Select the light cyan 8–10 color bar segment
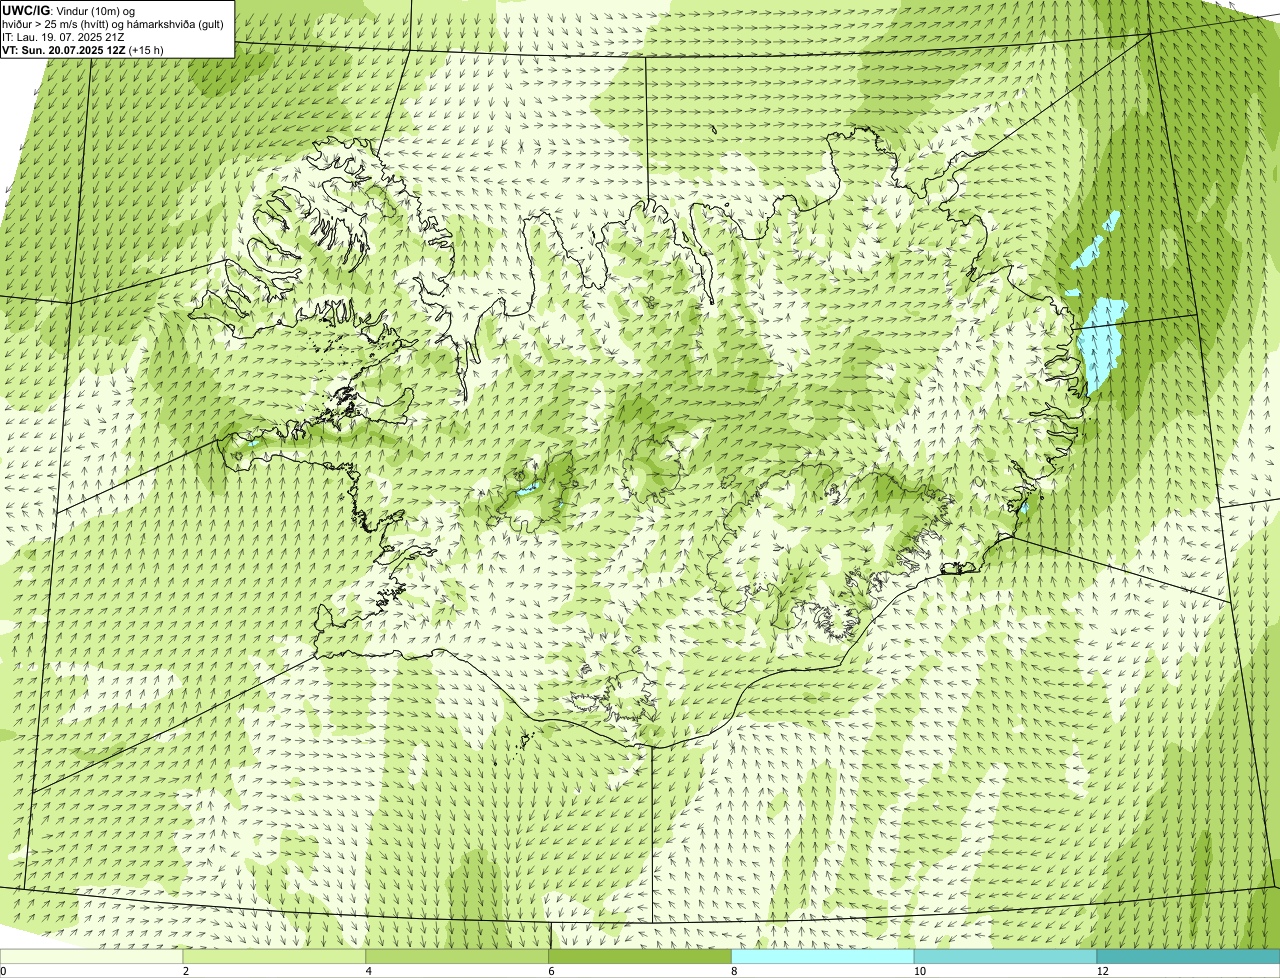This screenshot has height=978, width=1280. 823,956
